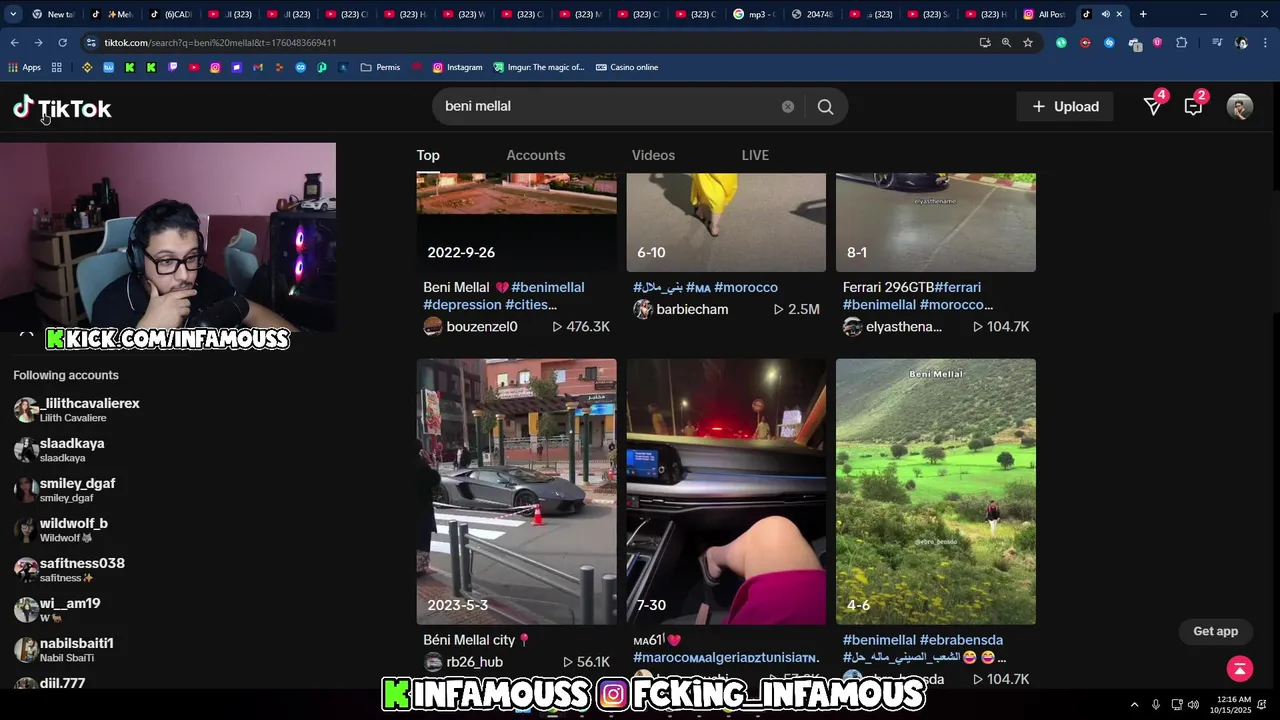
Task: Open the TikTok home logo
Action: tap(62, 108)
